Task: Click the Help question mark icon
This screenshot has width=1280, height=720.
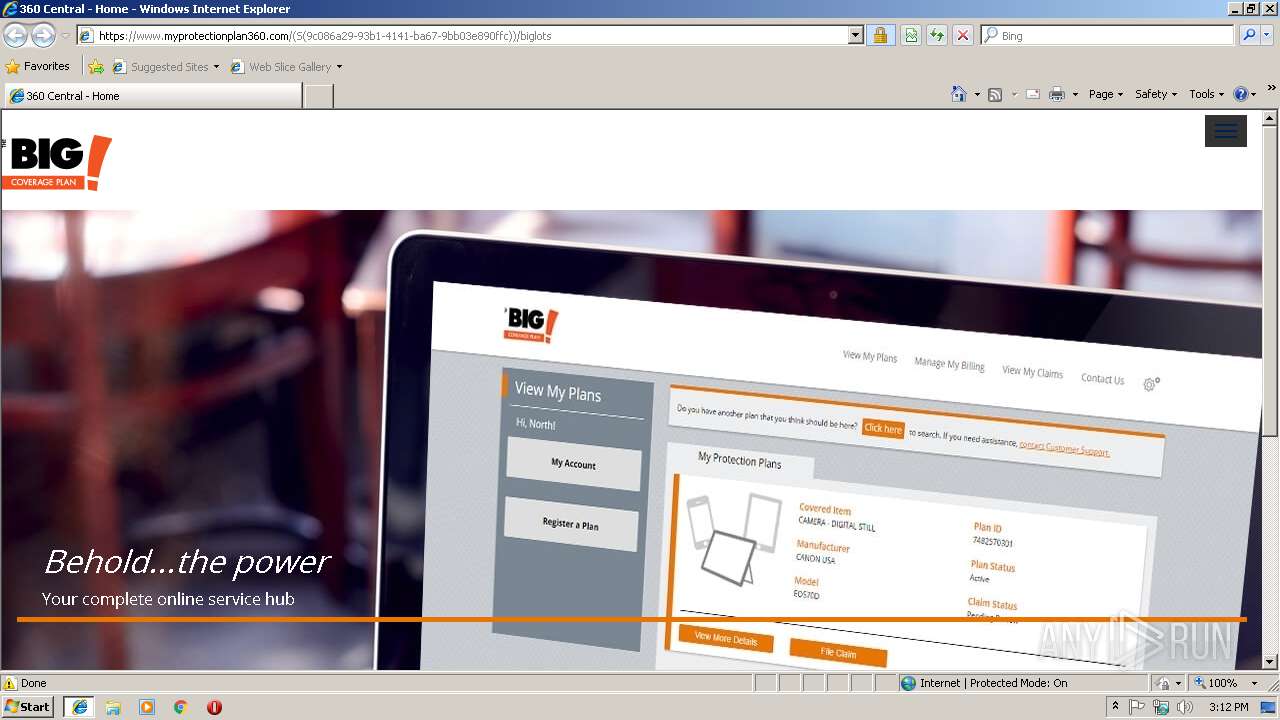Action: [1241, 94]
